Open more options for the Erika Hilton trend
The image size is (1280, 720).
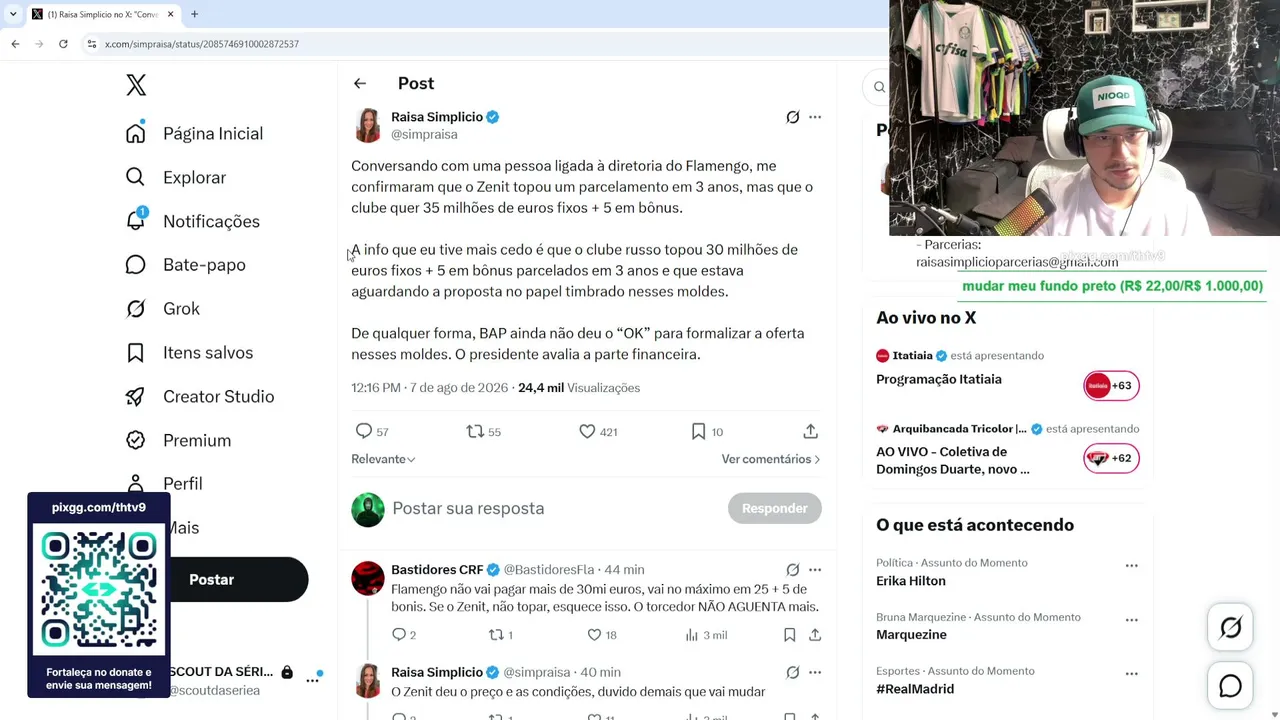pyautogui.click(x=1132, y=566)
